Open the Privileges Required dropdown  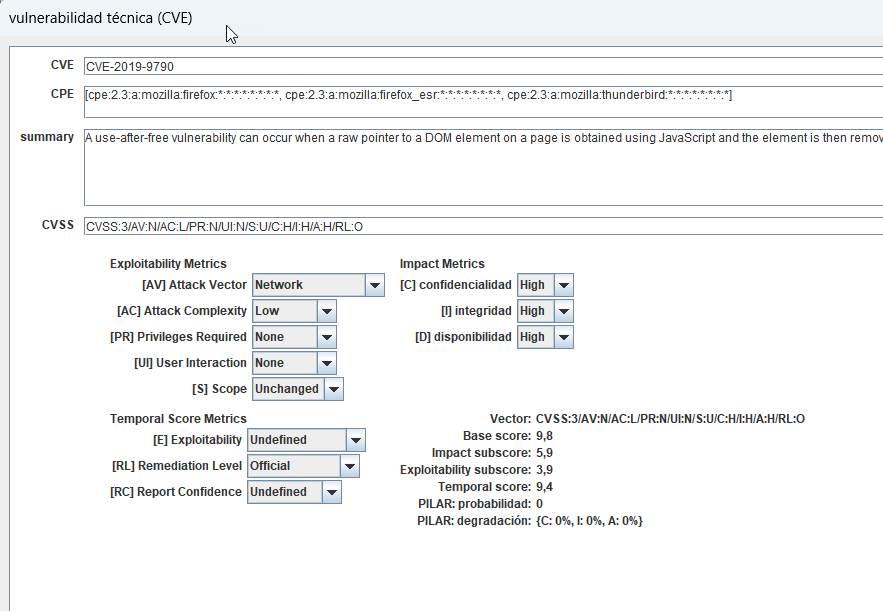click(x=294, y=337)
